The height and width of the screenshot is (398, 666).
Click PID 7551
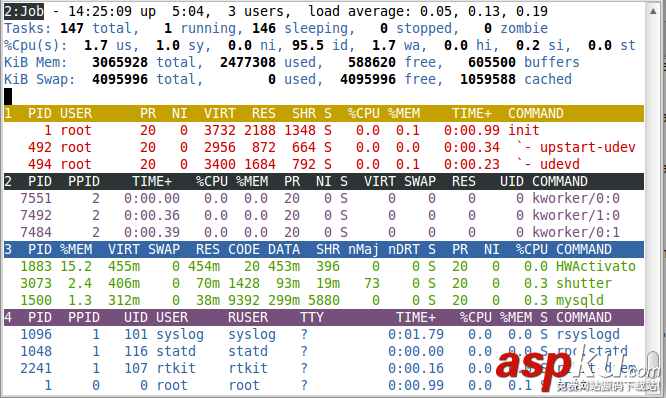[36, 198]
